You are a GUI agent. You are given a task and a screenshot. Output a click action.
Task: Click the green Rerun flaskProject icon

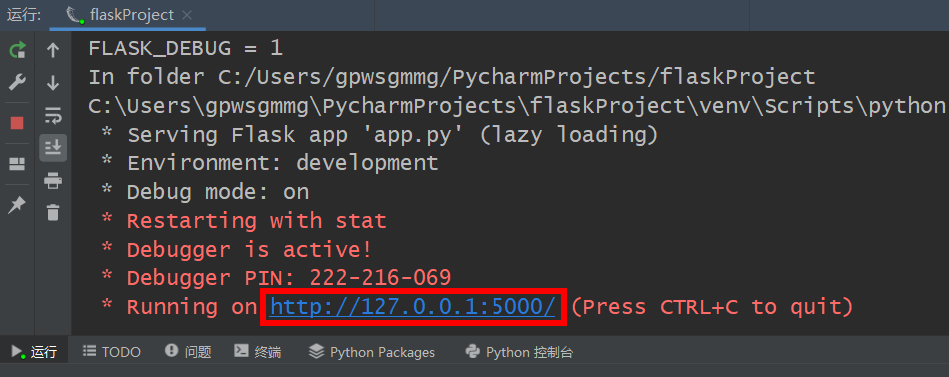[17, 50]
